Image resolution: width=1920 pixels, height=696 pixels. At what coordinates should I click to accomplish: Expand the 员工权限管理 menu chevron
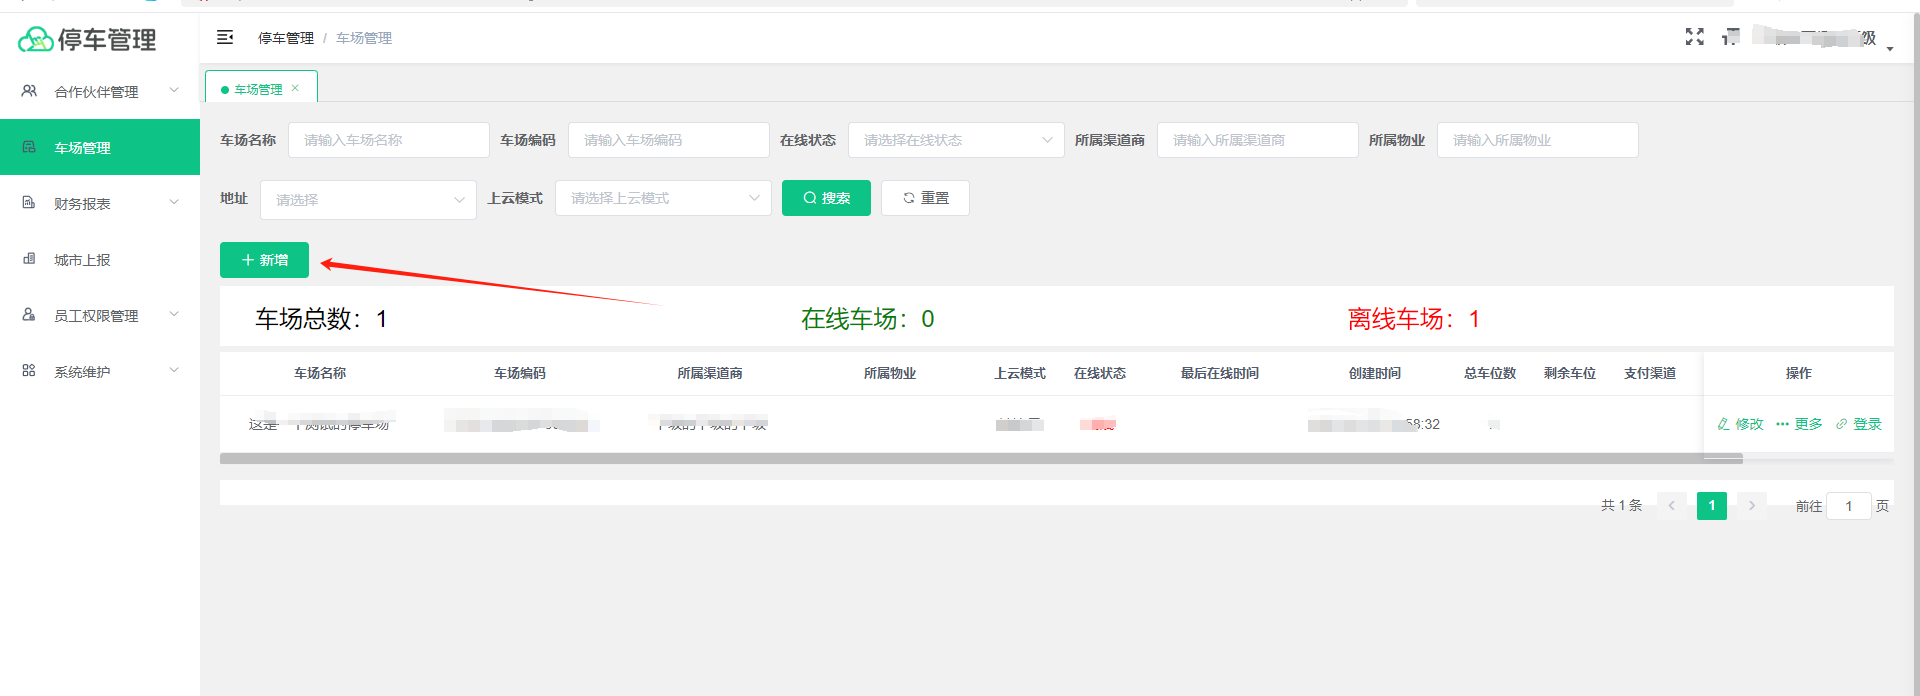174,314
